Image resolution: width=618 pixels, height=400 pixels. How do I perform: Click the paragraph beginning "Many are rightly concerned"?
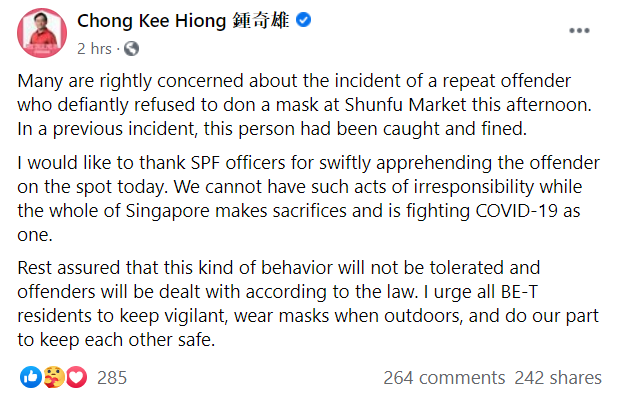point(300,104)
